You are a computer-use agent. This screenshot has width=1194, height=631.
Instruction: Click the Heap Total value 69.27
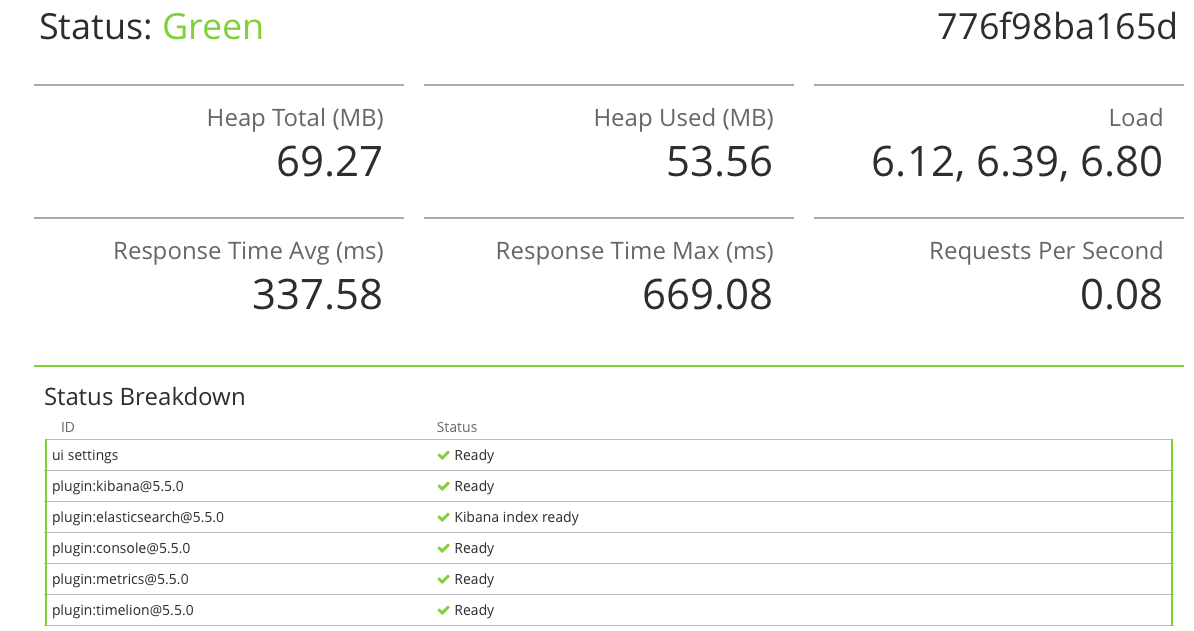(329, 161)
